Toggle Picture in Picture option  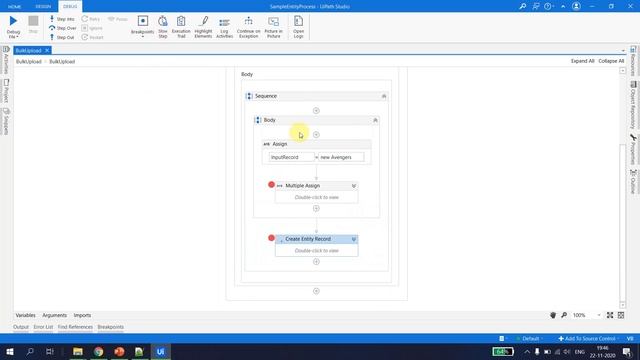[x=273, y=27]
